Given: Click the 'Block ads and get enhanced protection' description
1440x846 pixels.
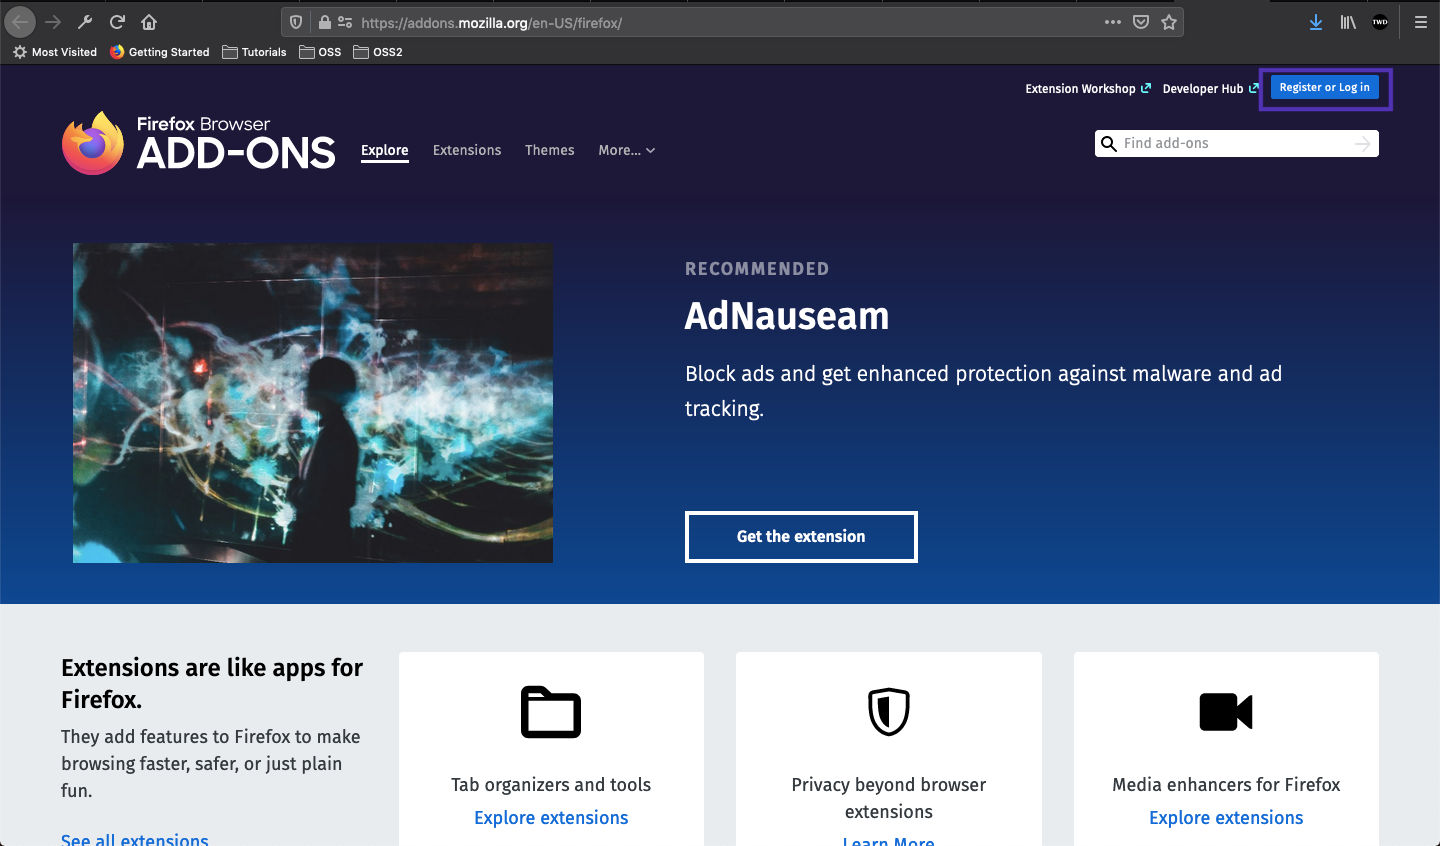Looking at the screenshot, I should point(983,391).
